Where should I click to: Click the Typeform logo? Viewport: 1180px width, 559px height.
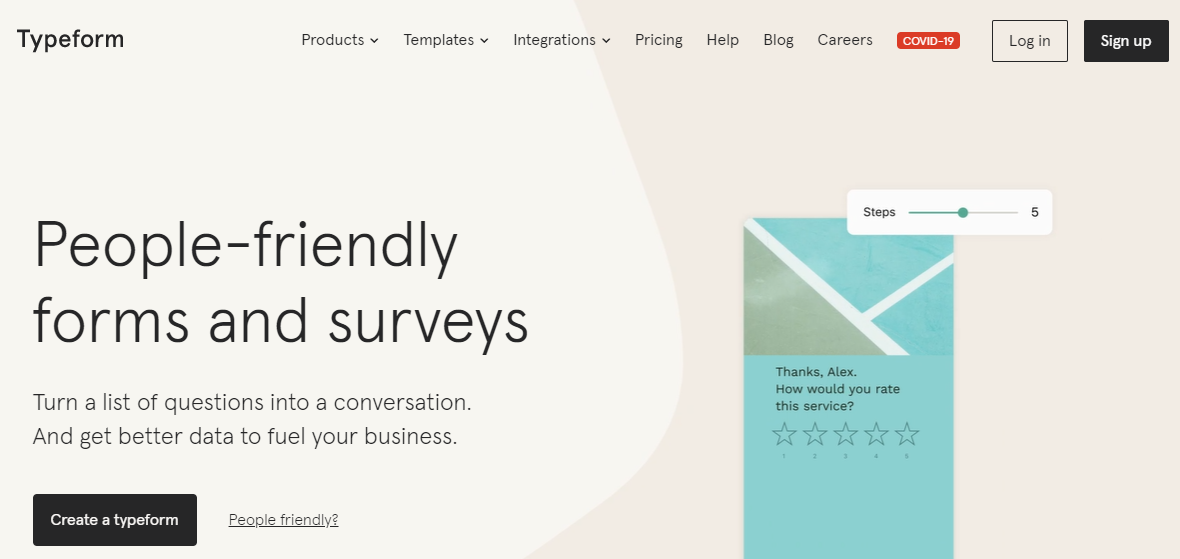(70, 39)
